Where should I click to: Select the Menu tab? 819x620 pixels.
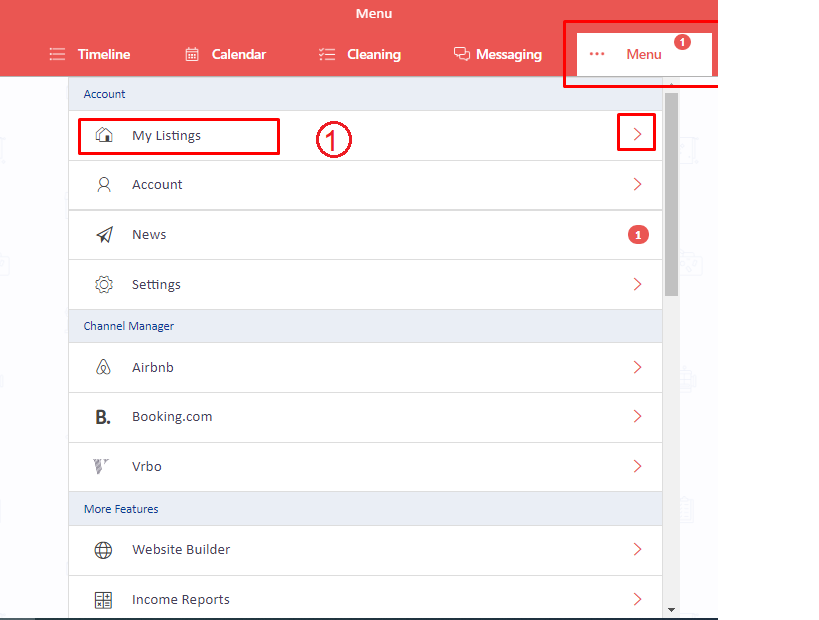(x=644, y=54)
